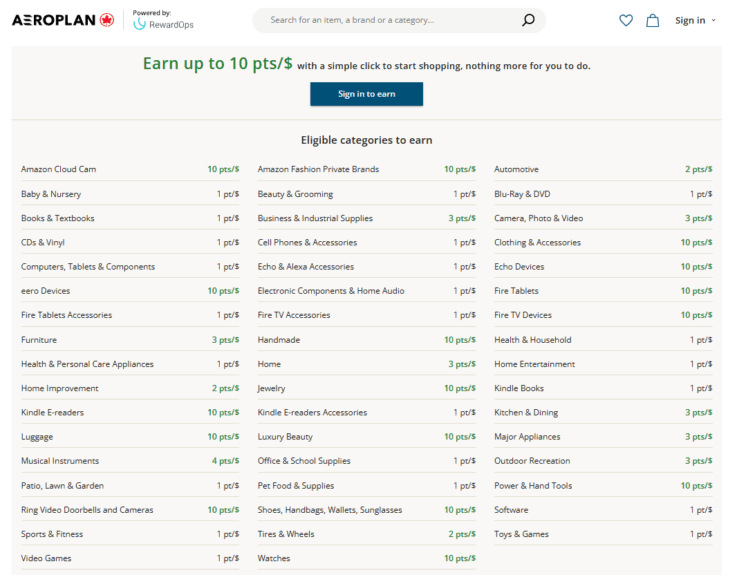
Task: Select the Home Improvement category
Action: 60,388
